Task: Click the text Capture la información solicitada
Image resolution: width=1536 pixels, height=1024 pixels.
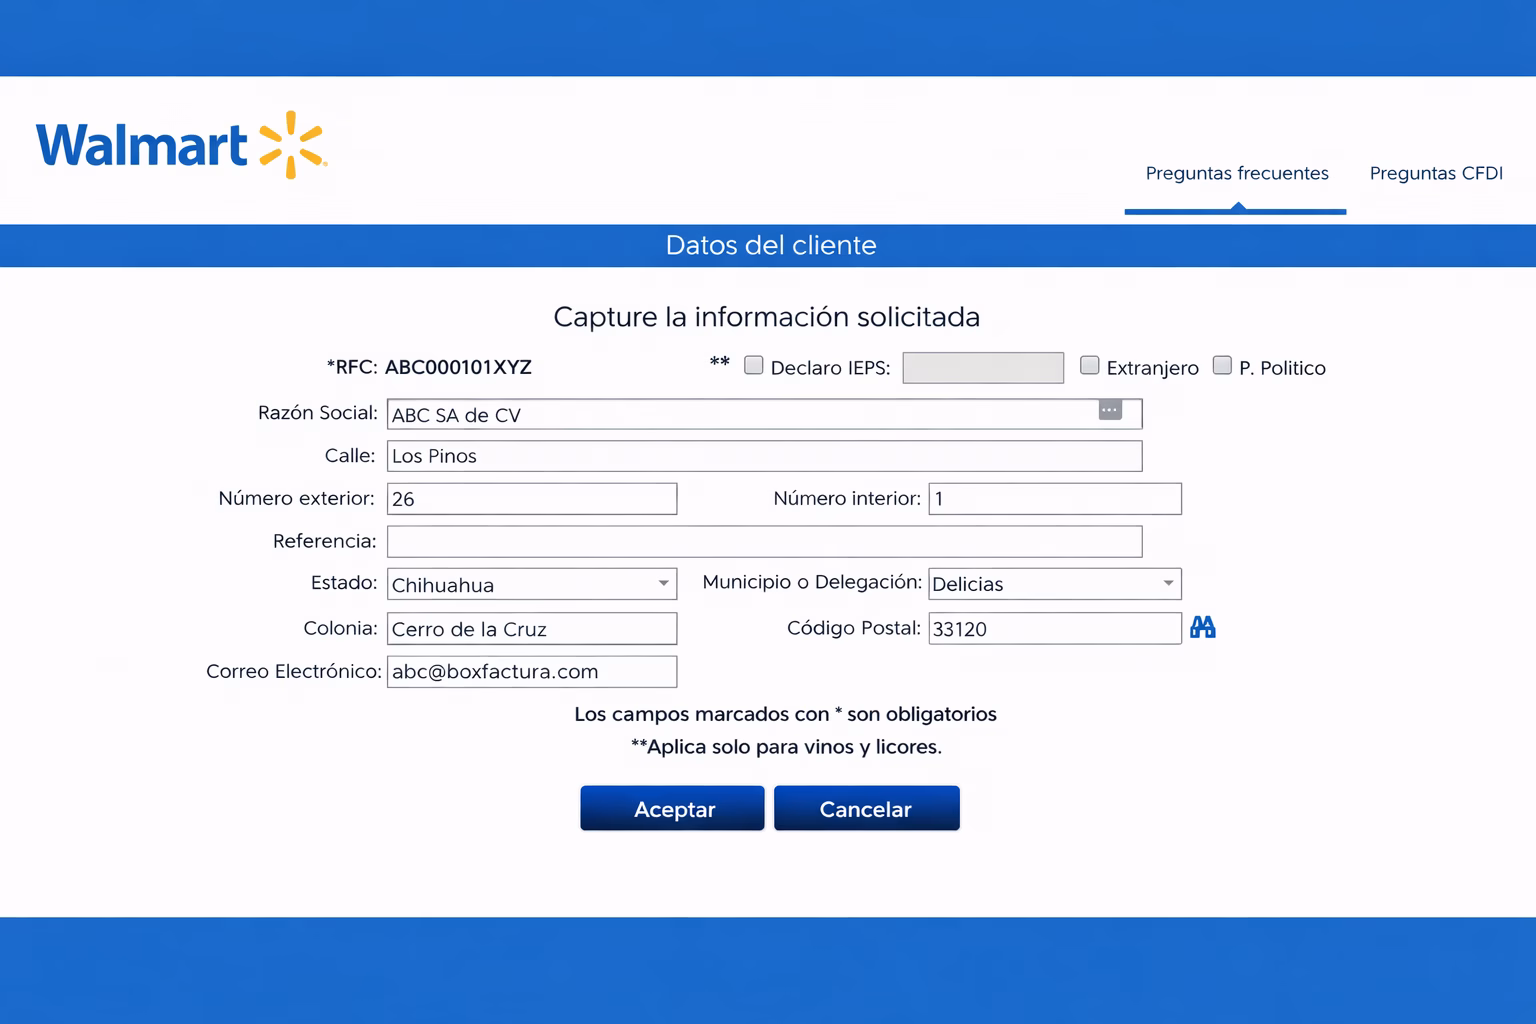Action: click(767, 317)
